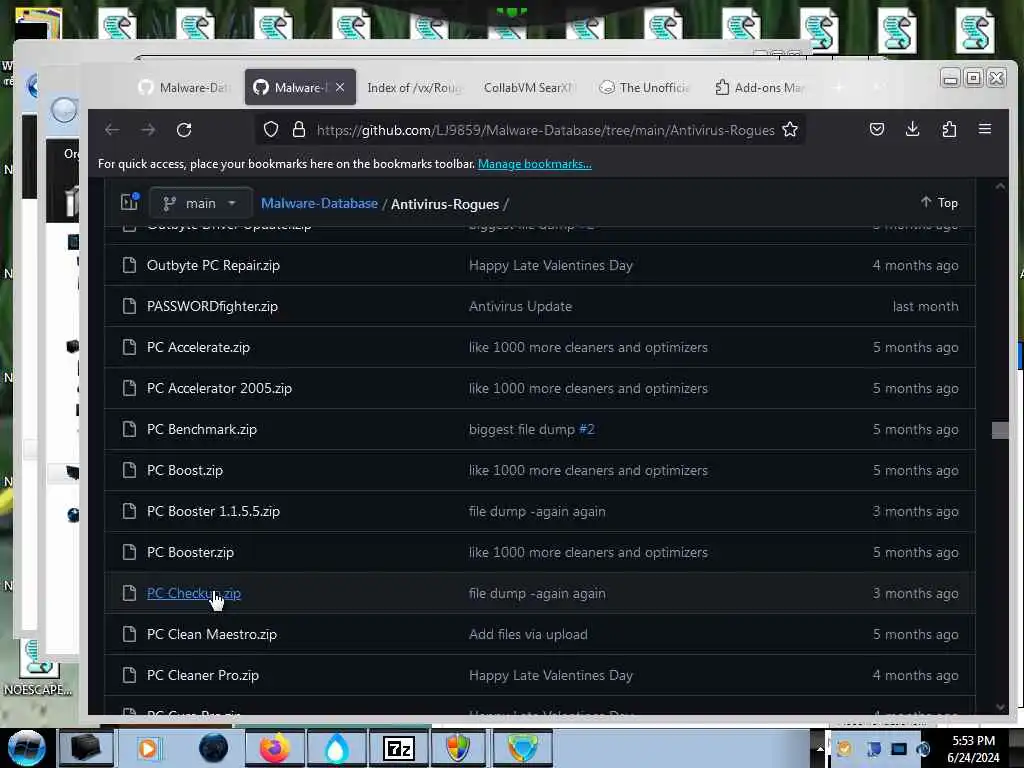Open the dark globe taskbar application
Viewport: 1024px width, 768px height.
(x=213, y=748)
